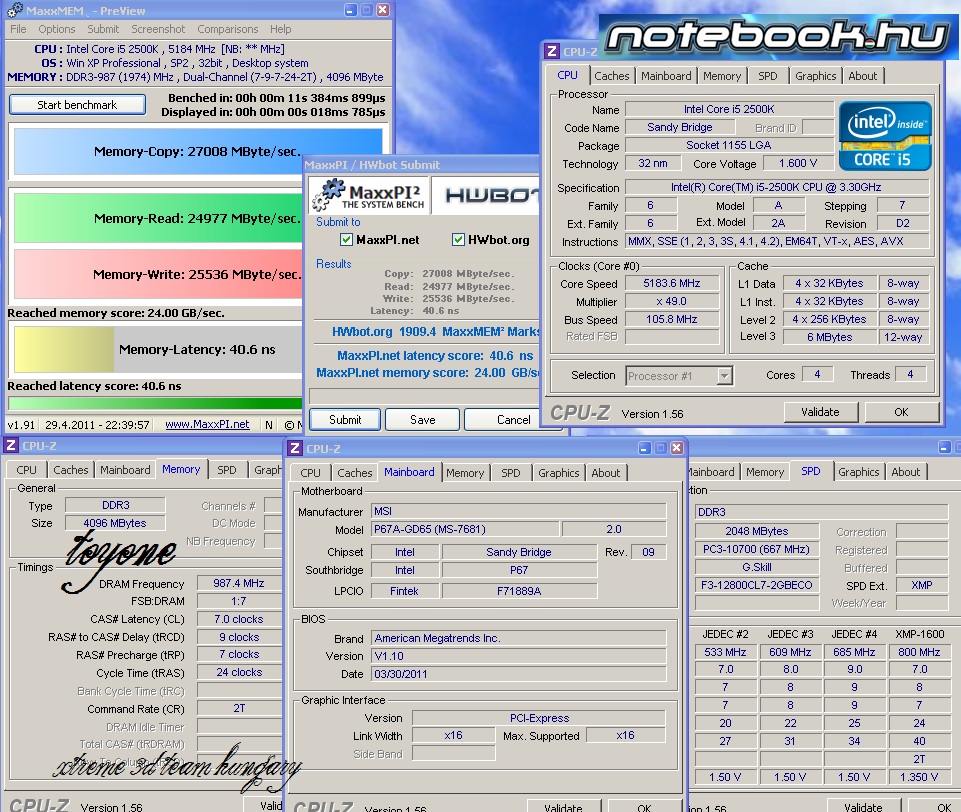961x812 pixels.
Task: Uncheck the HWbot.org submit checkbox
Action: coord(458,240)
